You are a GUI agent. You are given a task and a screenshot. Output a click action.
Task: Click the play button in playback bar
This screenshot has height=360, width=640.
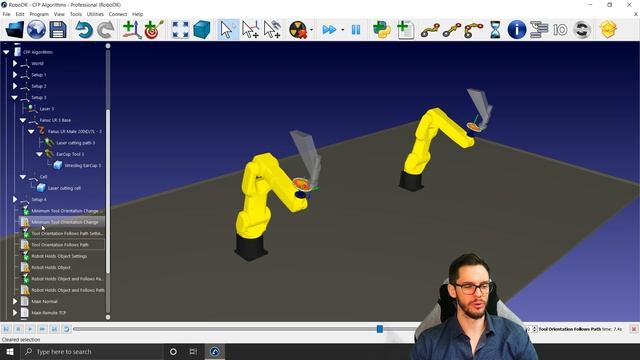(30, 329)
